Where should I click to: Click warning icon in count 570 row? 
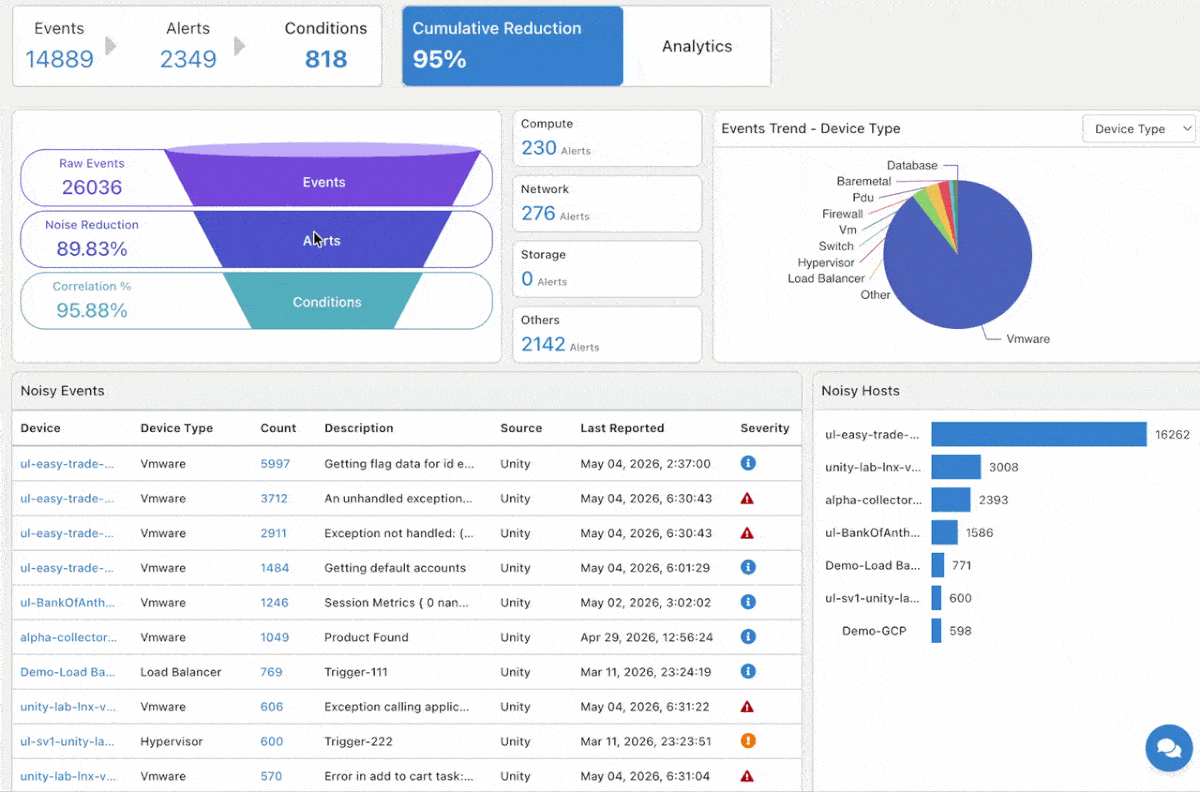pyautogui.click(x=747, y=776)
